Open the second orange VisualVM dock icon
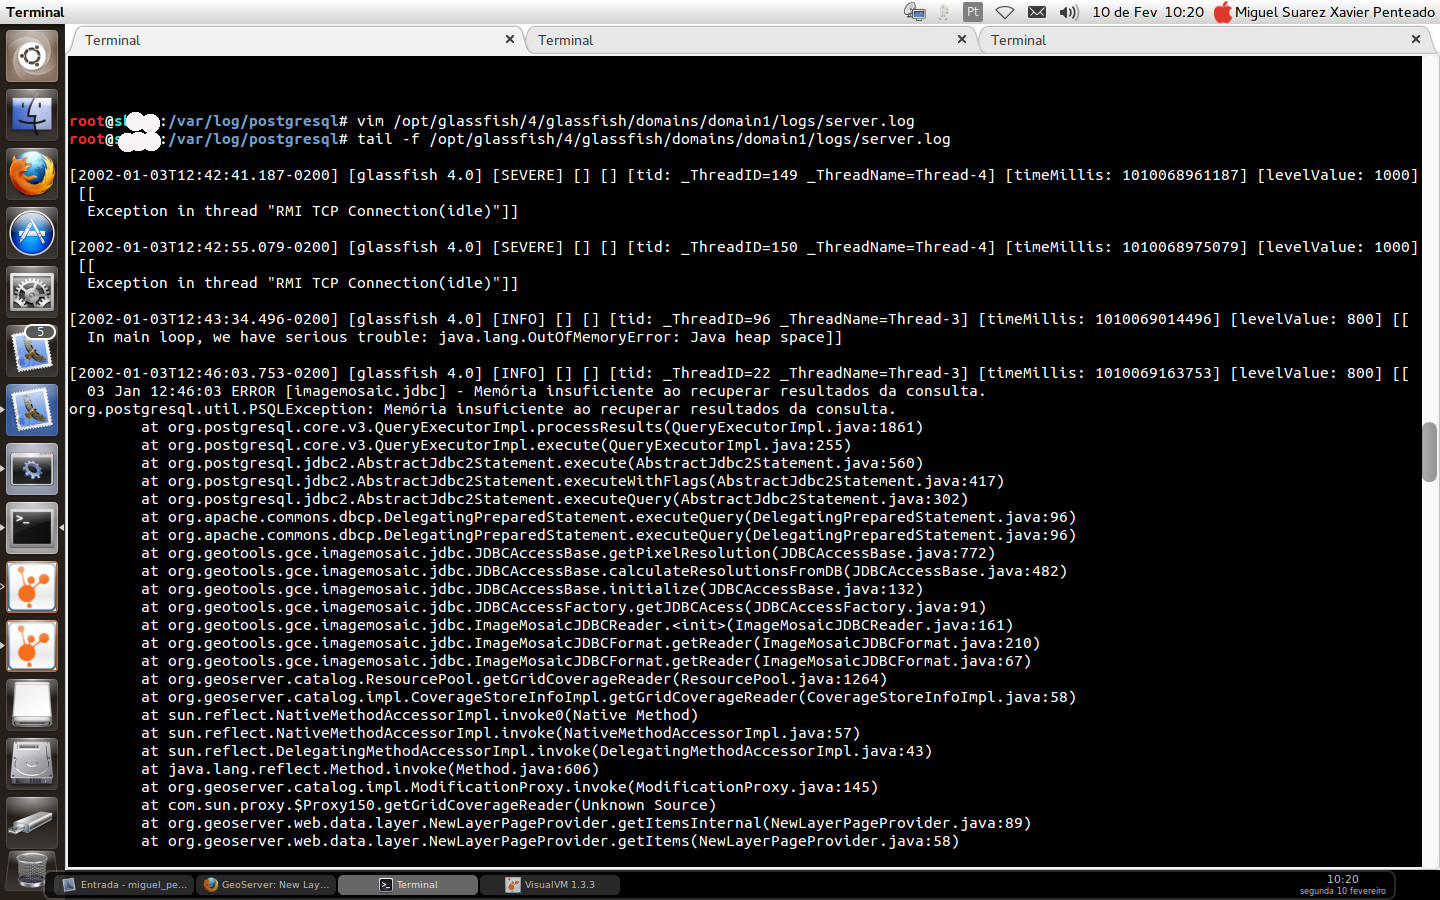The height and width of the screenshot is (900, 1440). 32,646
